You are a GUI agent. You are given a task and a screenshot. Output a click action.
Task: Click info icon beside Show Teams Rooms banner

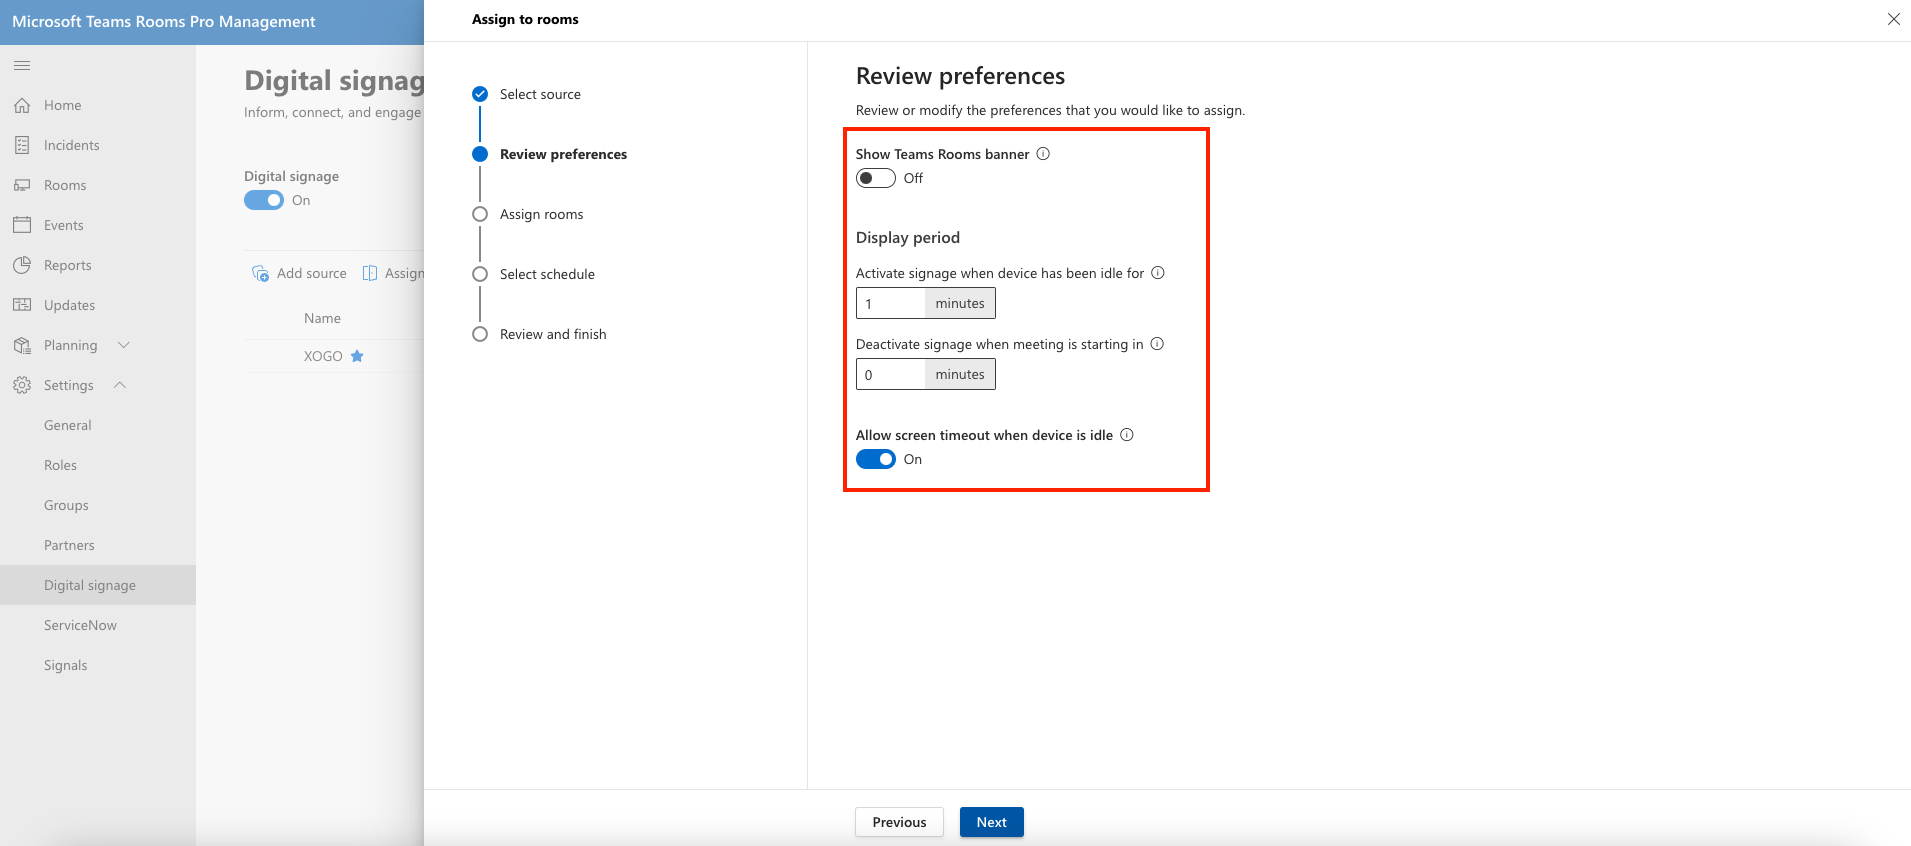(1043, 153)
